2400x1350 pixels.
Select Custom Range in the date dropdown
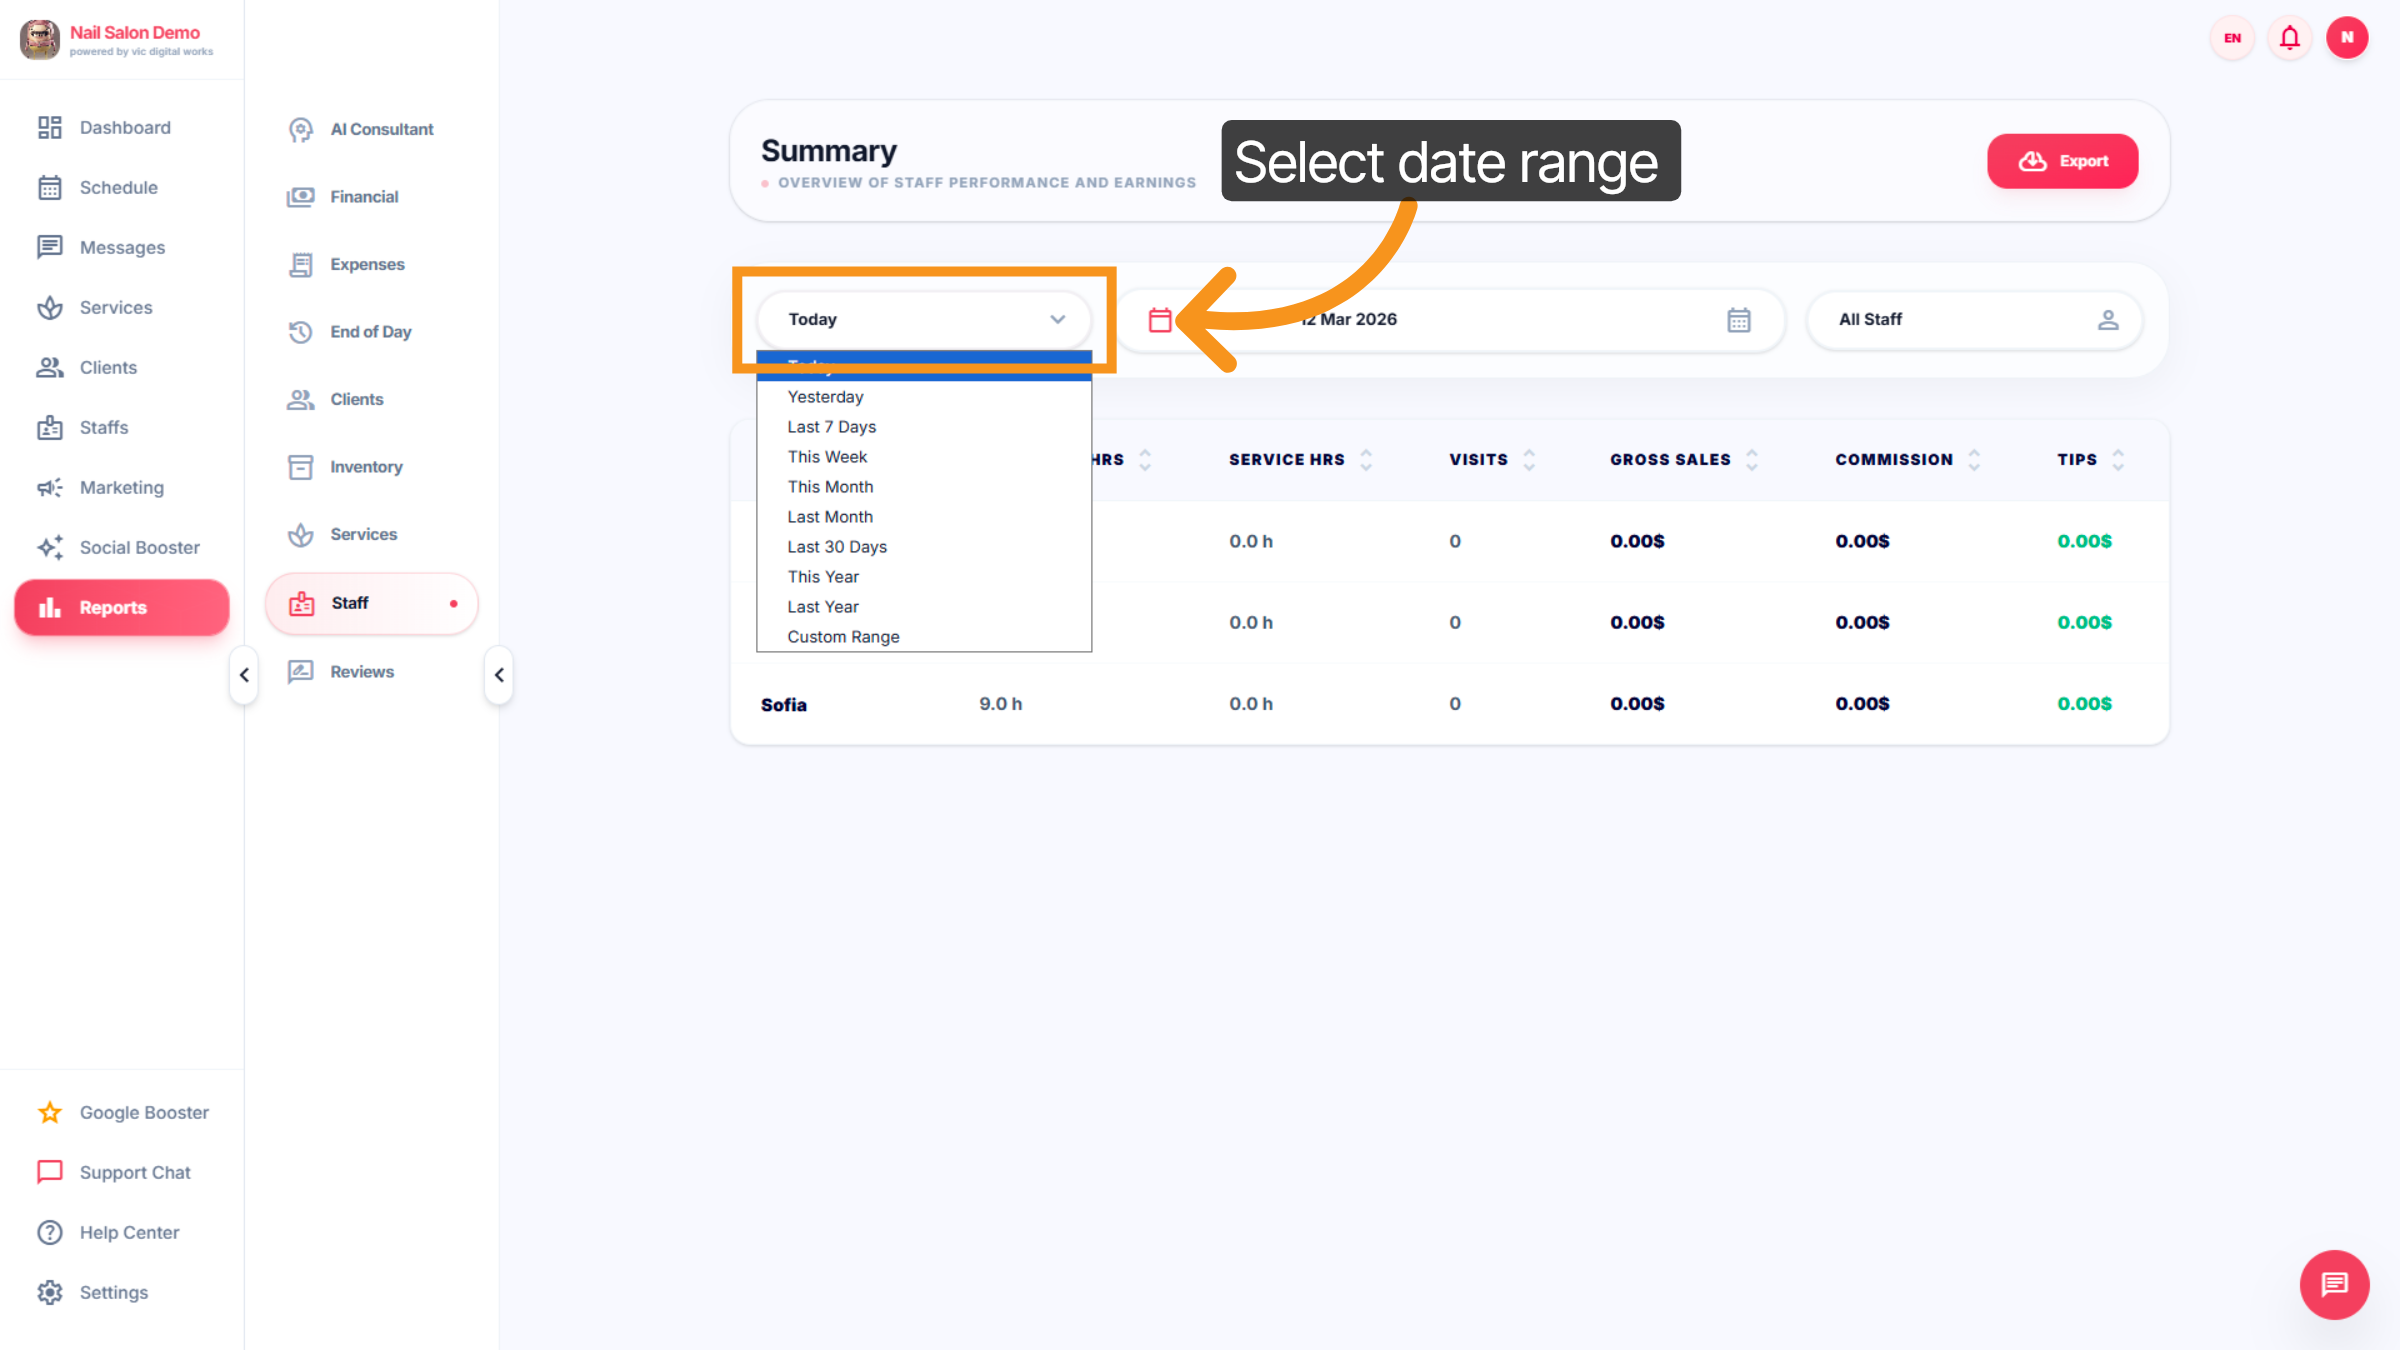coord(843,636)
